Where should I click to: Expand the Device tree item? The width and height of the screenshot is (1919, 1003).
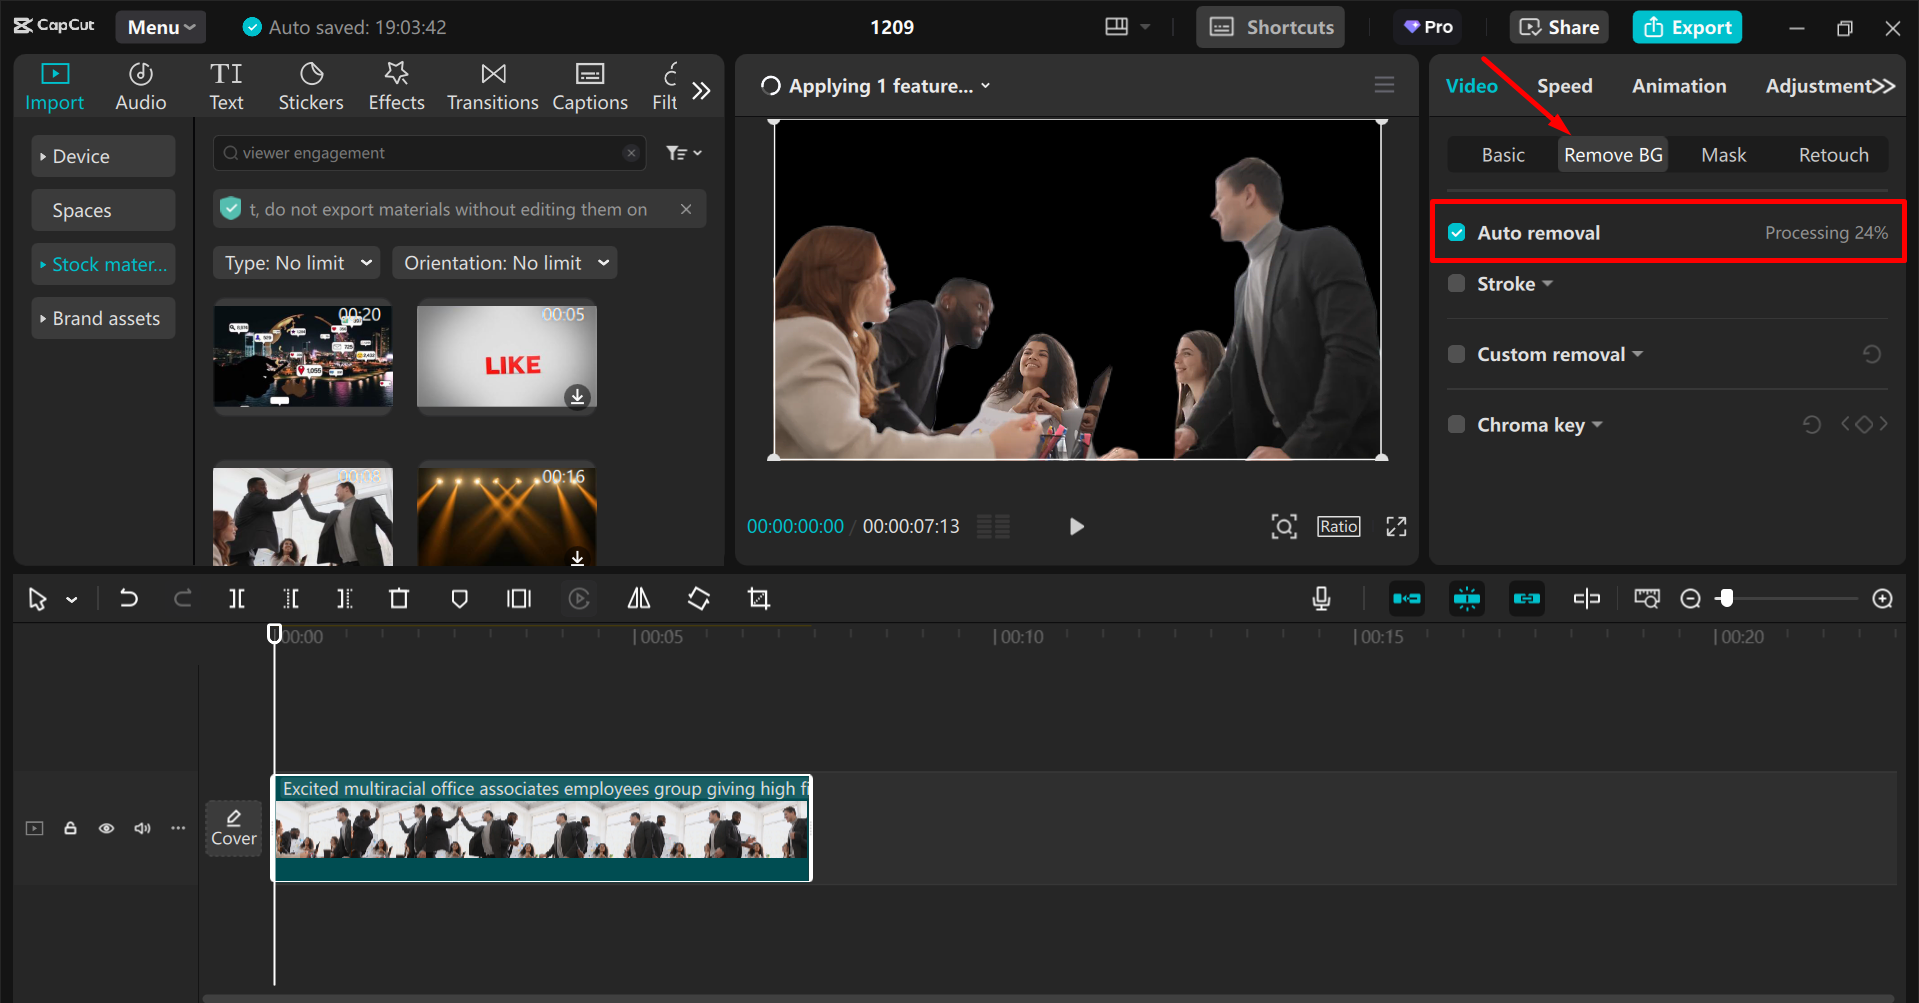coord(103,156)
